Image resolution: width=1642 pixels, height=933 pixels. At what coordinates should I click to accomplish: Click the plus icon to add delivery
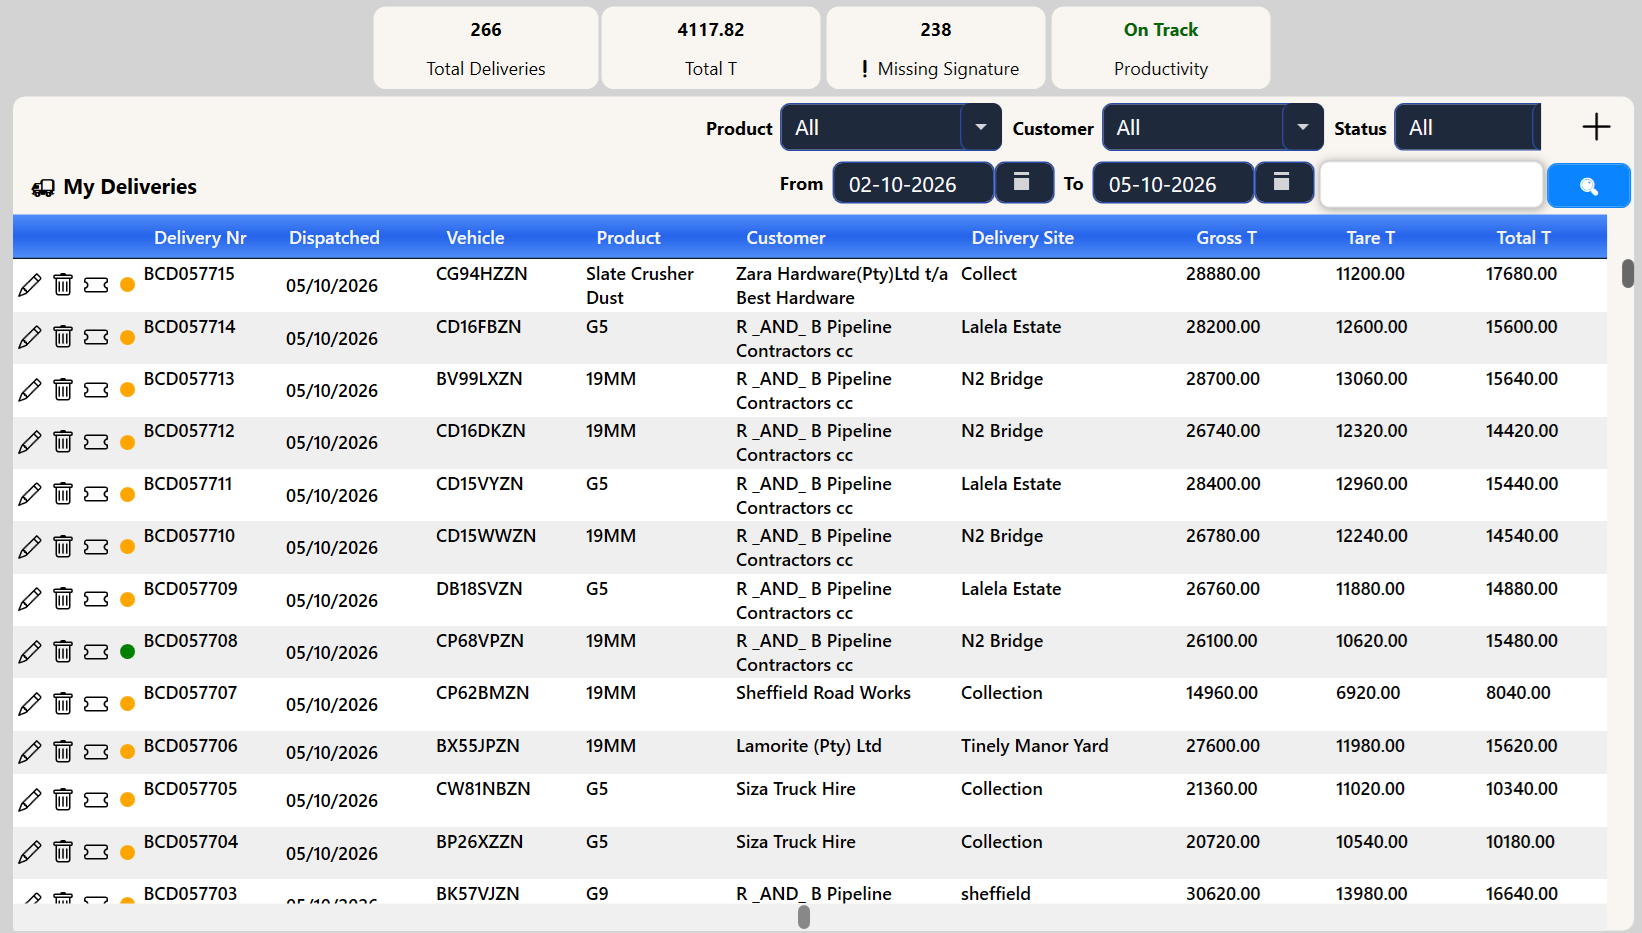(1596, 127)
